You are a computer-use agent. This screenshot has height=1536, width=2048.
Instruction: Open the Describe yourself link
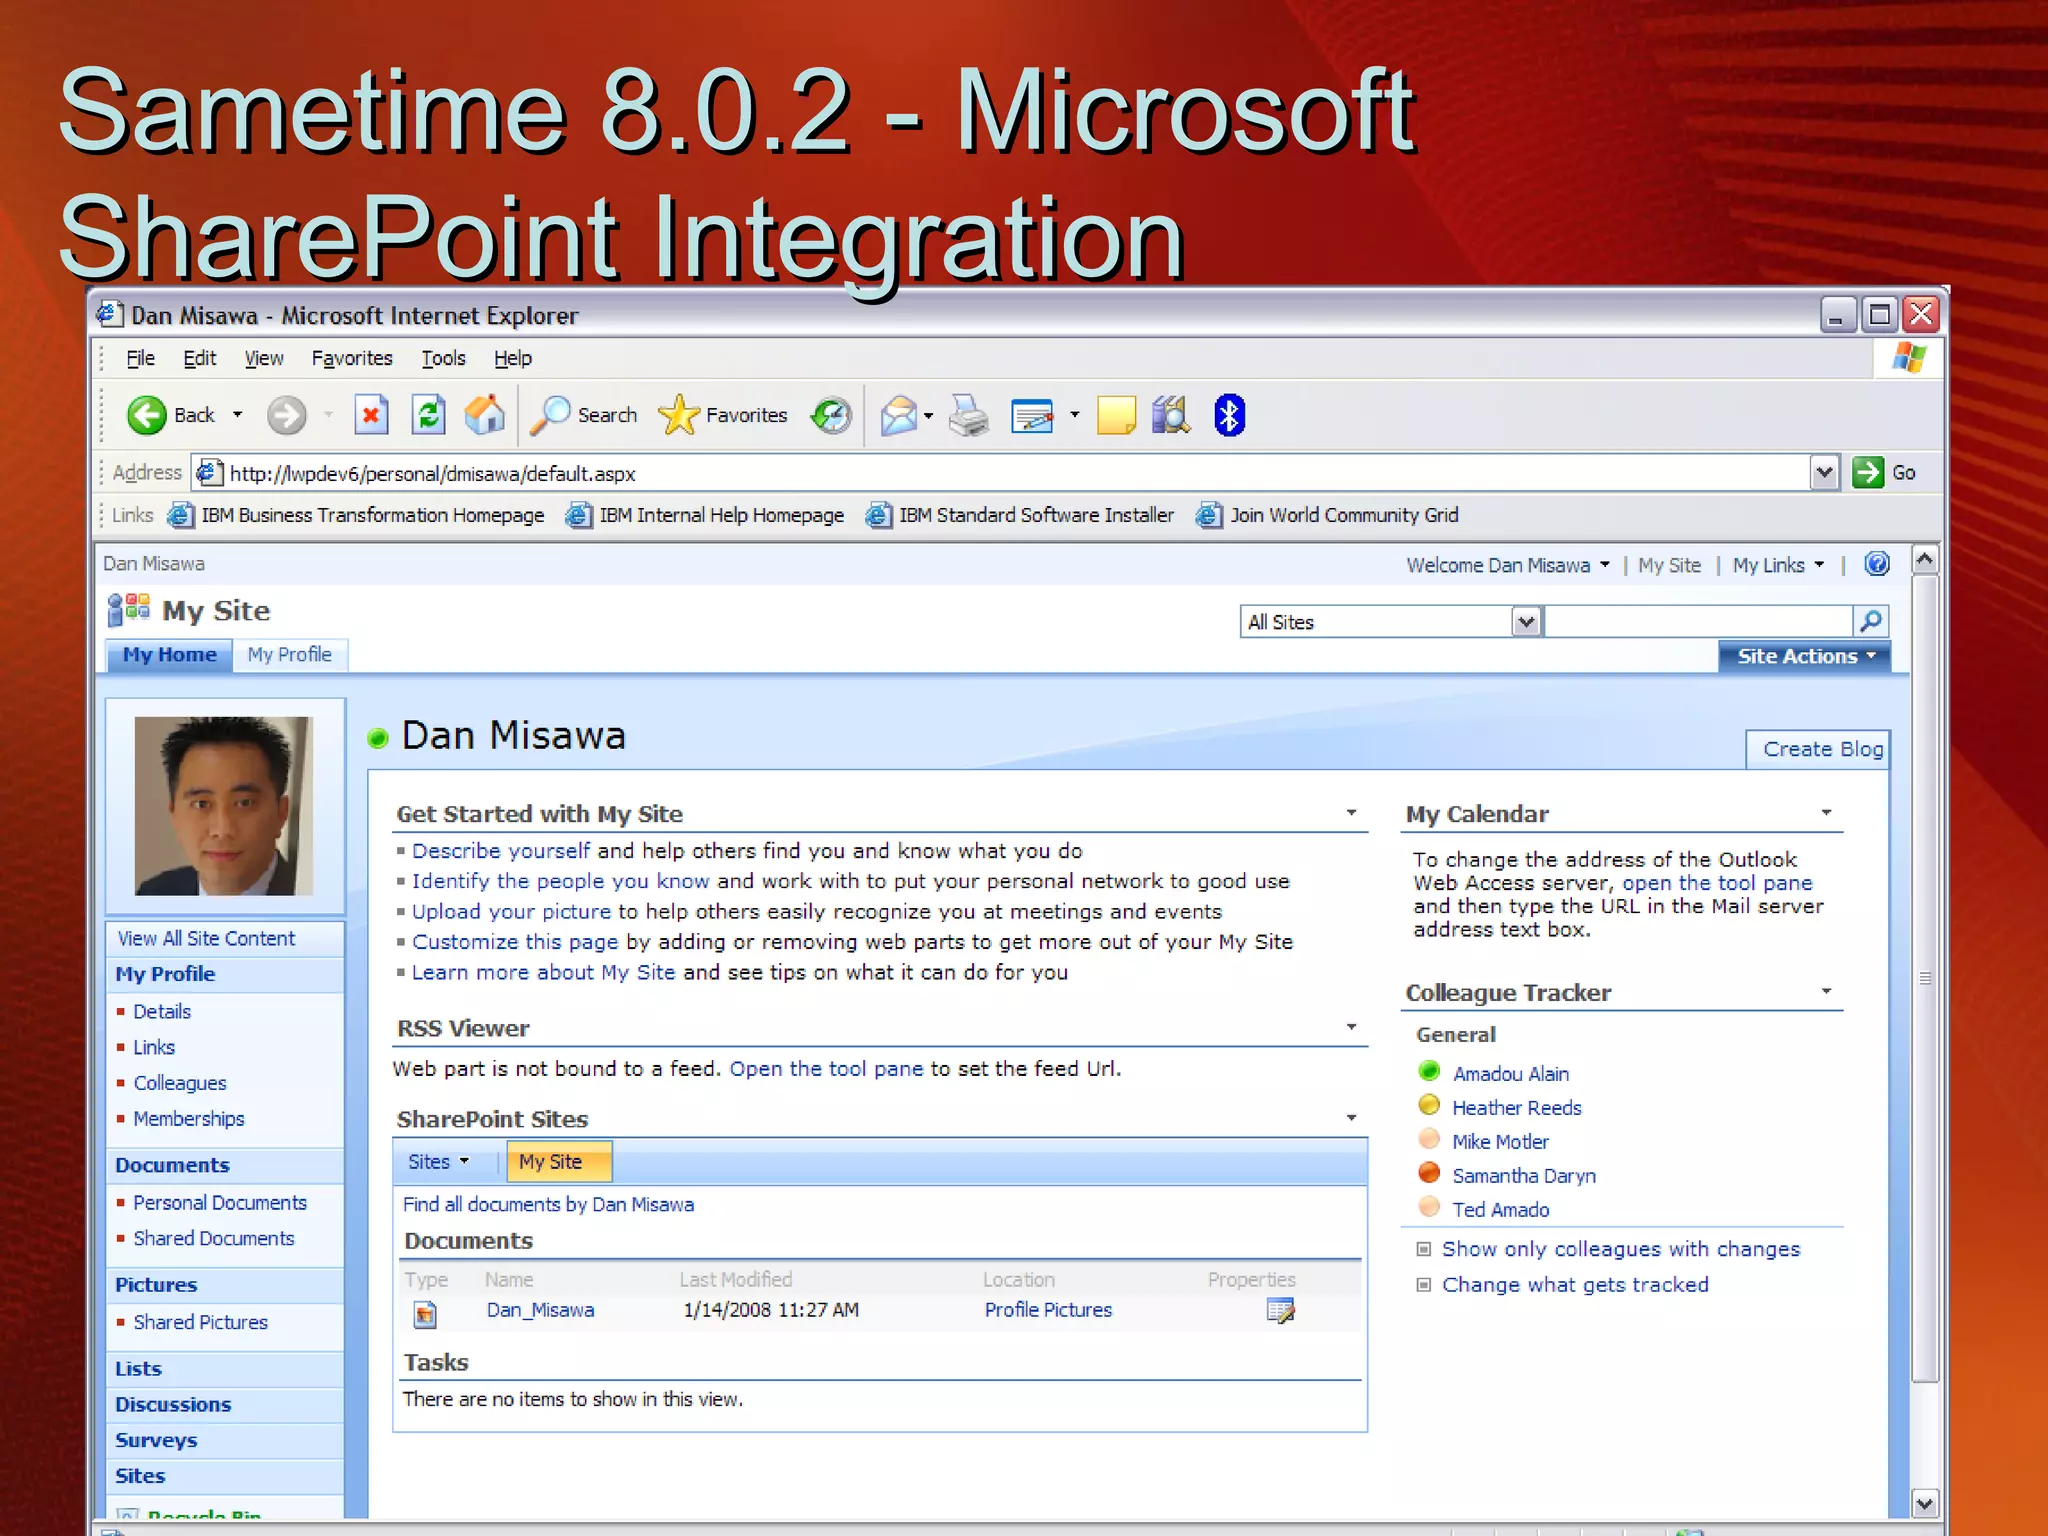click(x=500, y=851)
